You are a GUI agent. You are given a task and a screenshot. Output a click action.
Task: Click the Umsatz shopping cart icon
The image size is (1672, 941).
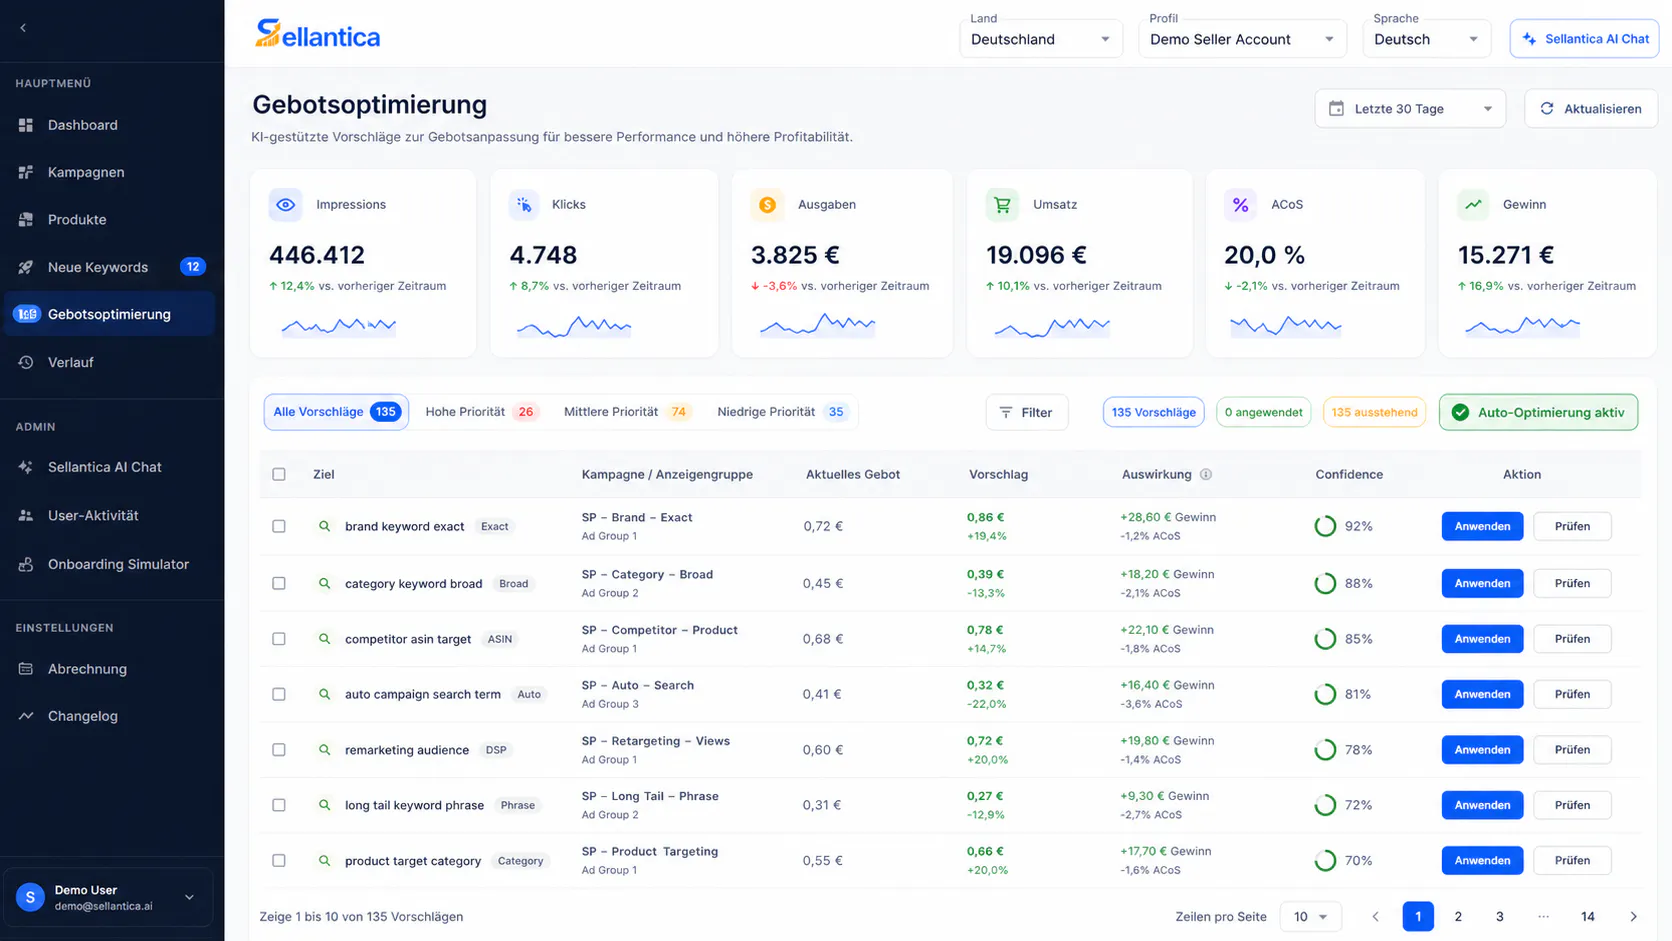click(1002, 205)
